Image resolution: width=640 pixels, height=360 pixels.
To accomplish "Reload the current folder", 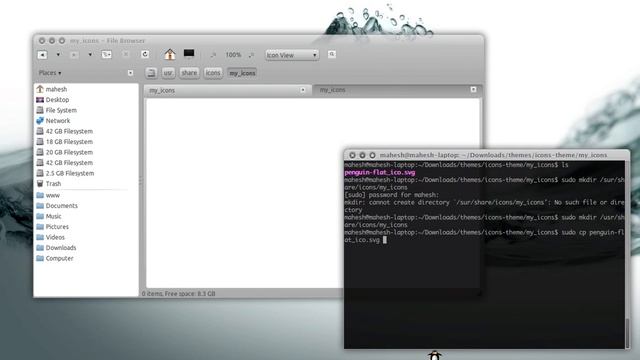I will coord(145,54).
